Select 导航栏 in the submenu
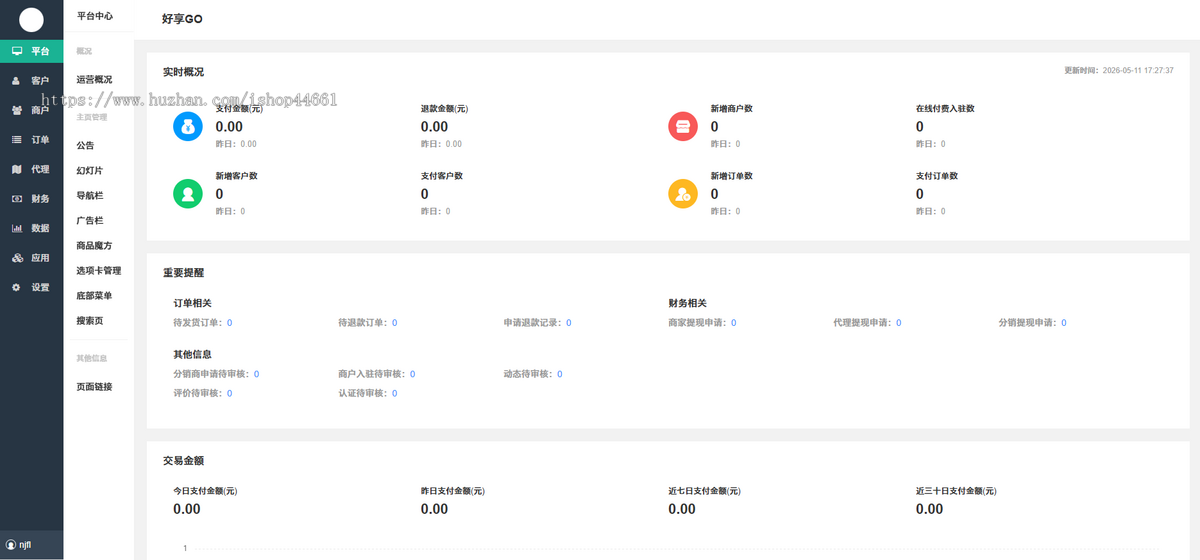1200x560 pixels. (90, 195)
